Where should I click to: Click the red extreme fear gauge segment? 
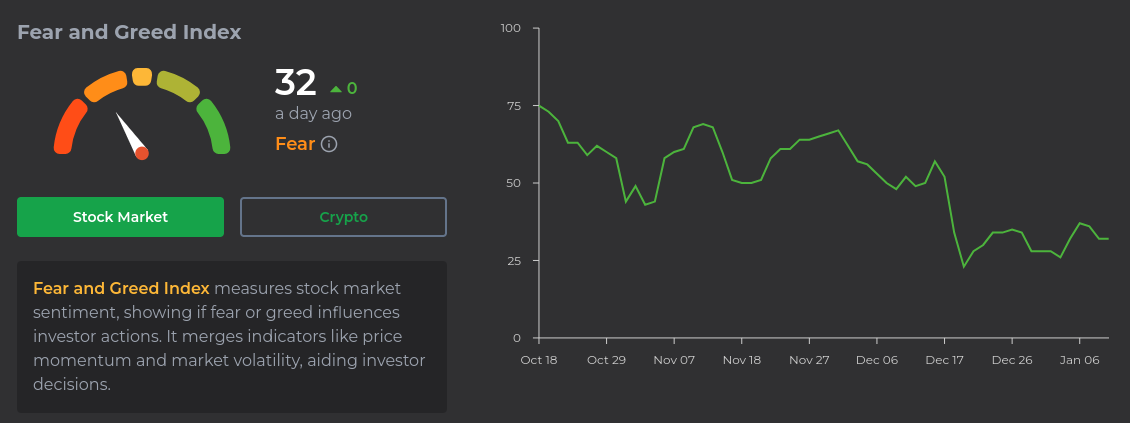(67, 126)
